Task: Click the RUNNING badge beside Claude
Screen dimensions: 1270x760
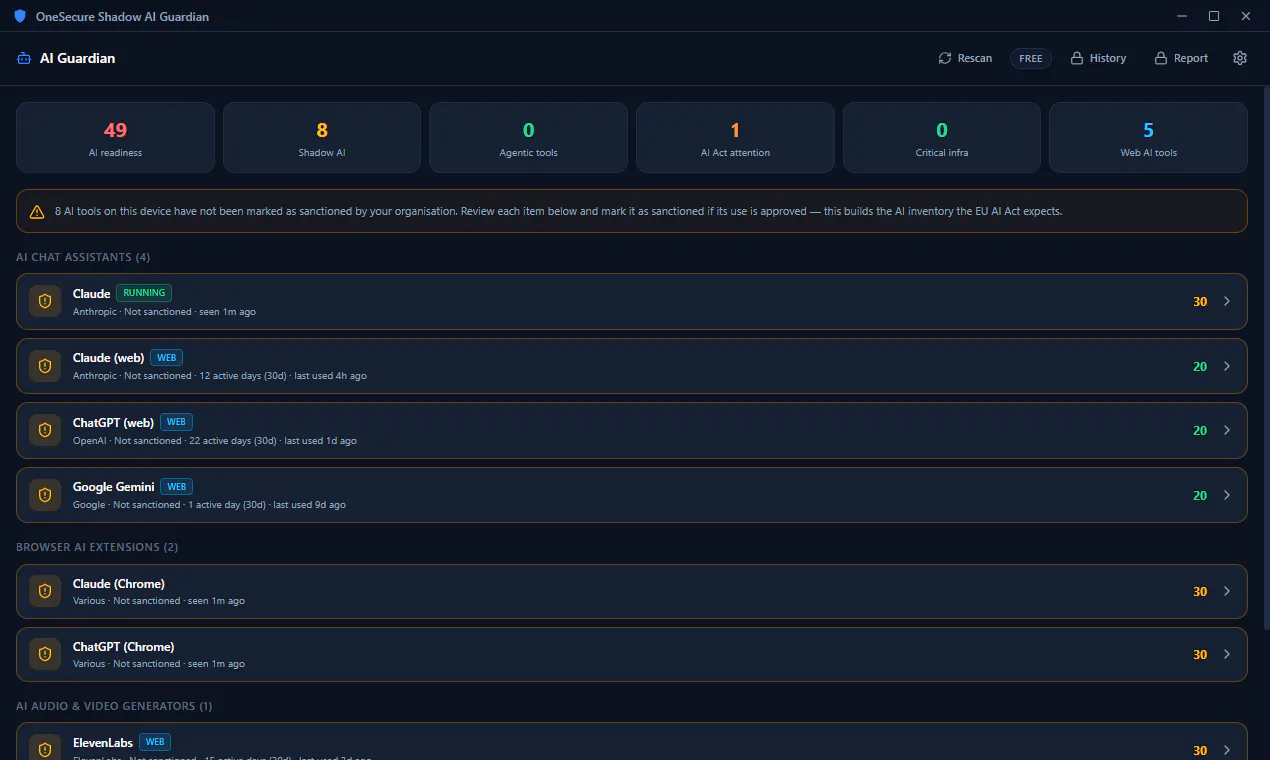Action: click(144, 293)
